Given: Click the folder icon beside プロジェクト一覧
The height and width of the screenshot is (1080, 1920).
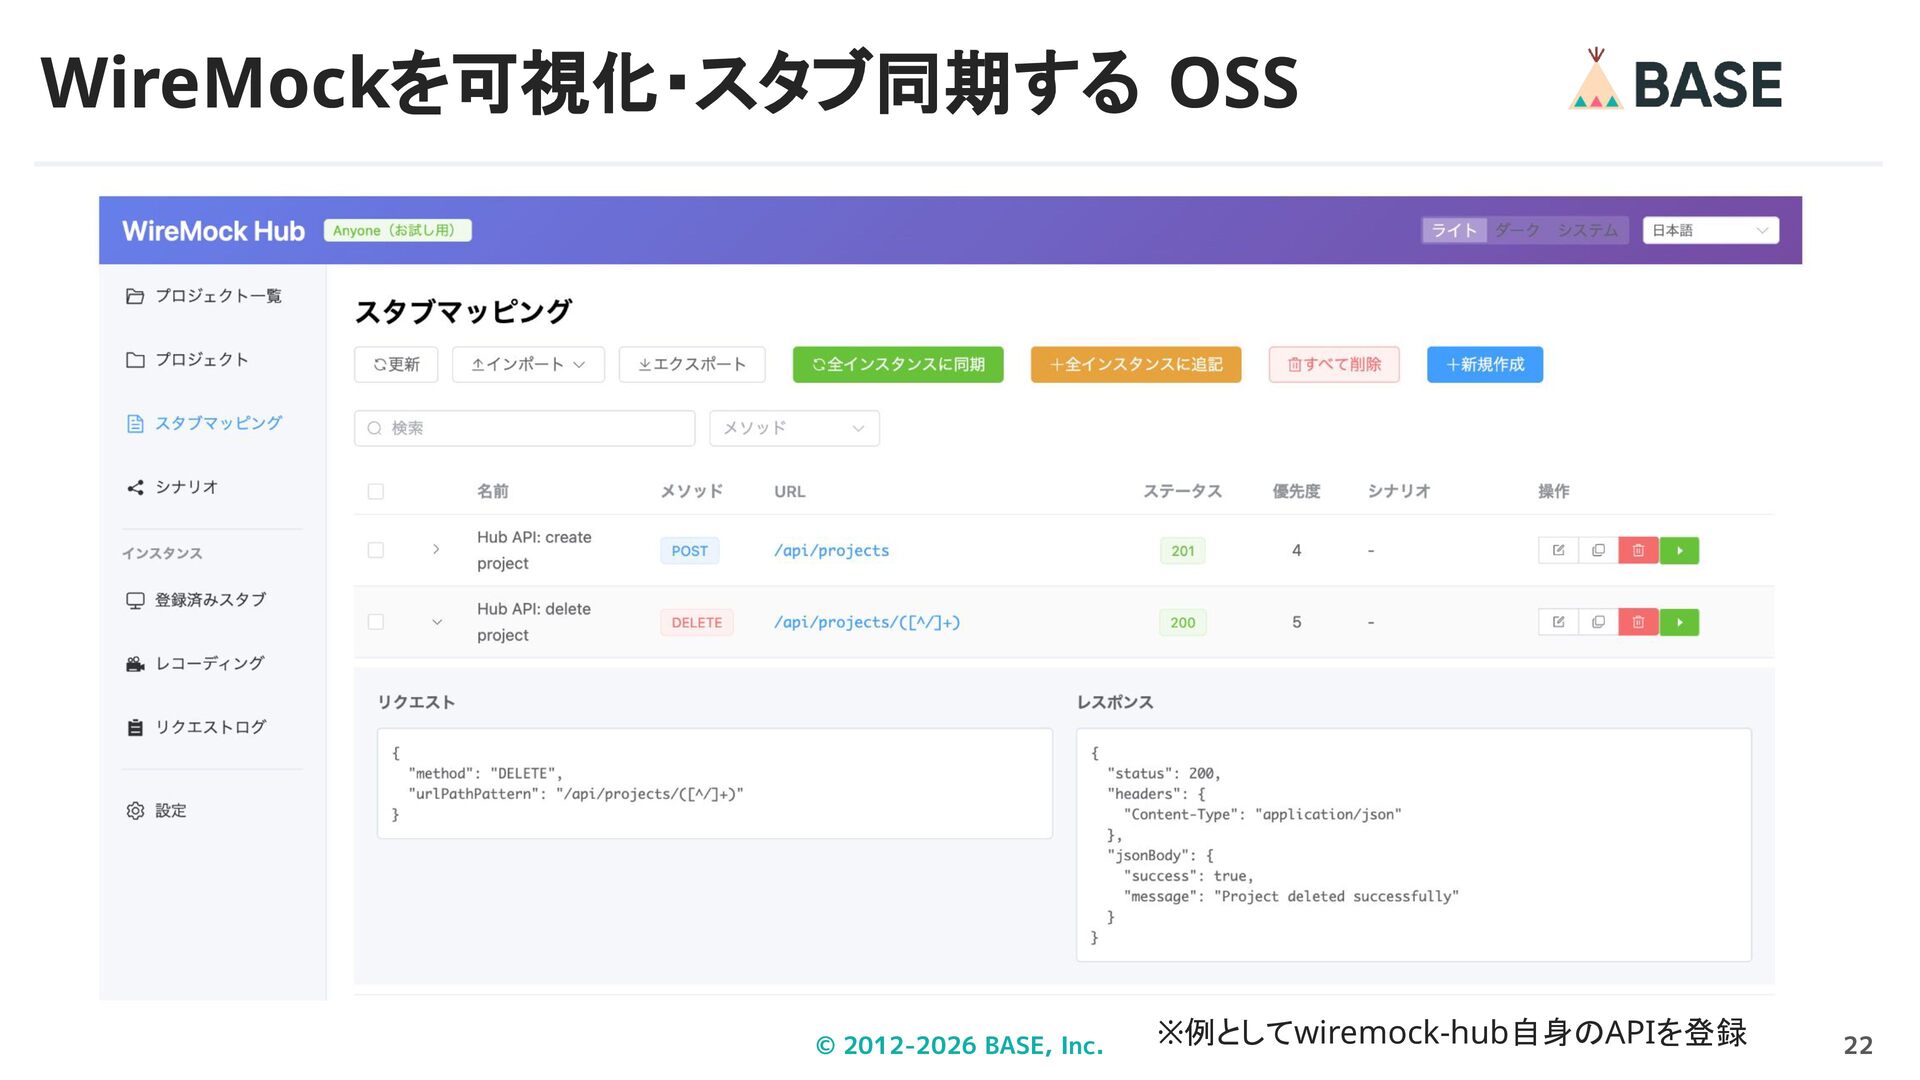Looking at the screenshot, I should 135,296.
